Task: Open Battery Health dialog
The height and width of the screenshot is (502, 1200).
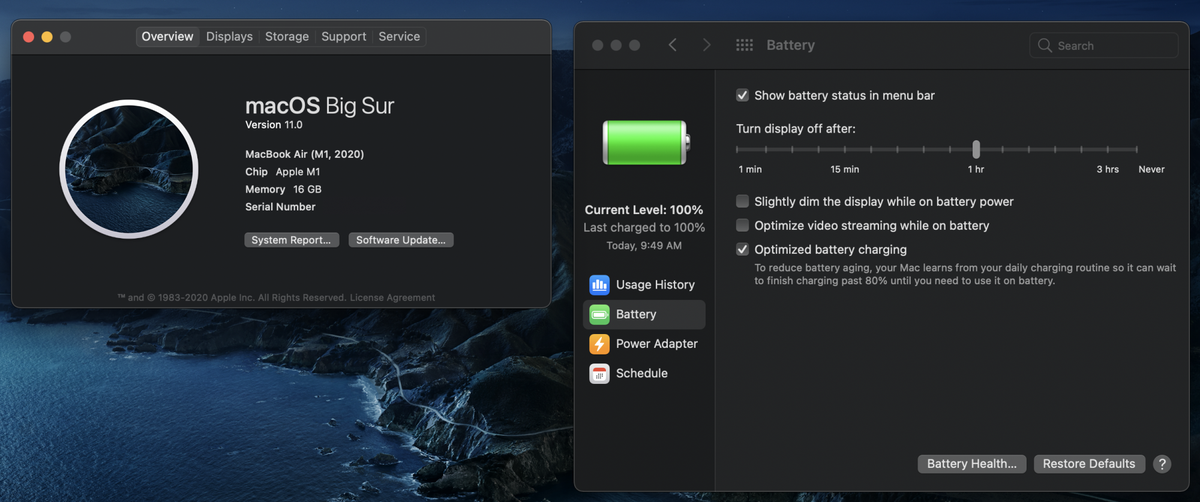Action: pos(972,464)
